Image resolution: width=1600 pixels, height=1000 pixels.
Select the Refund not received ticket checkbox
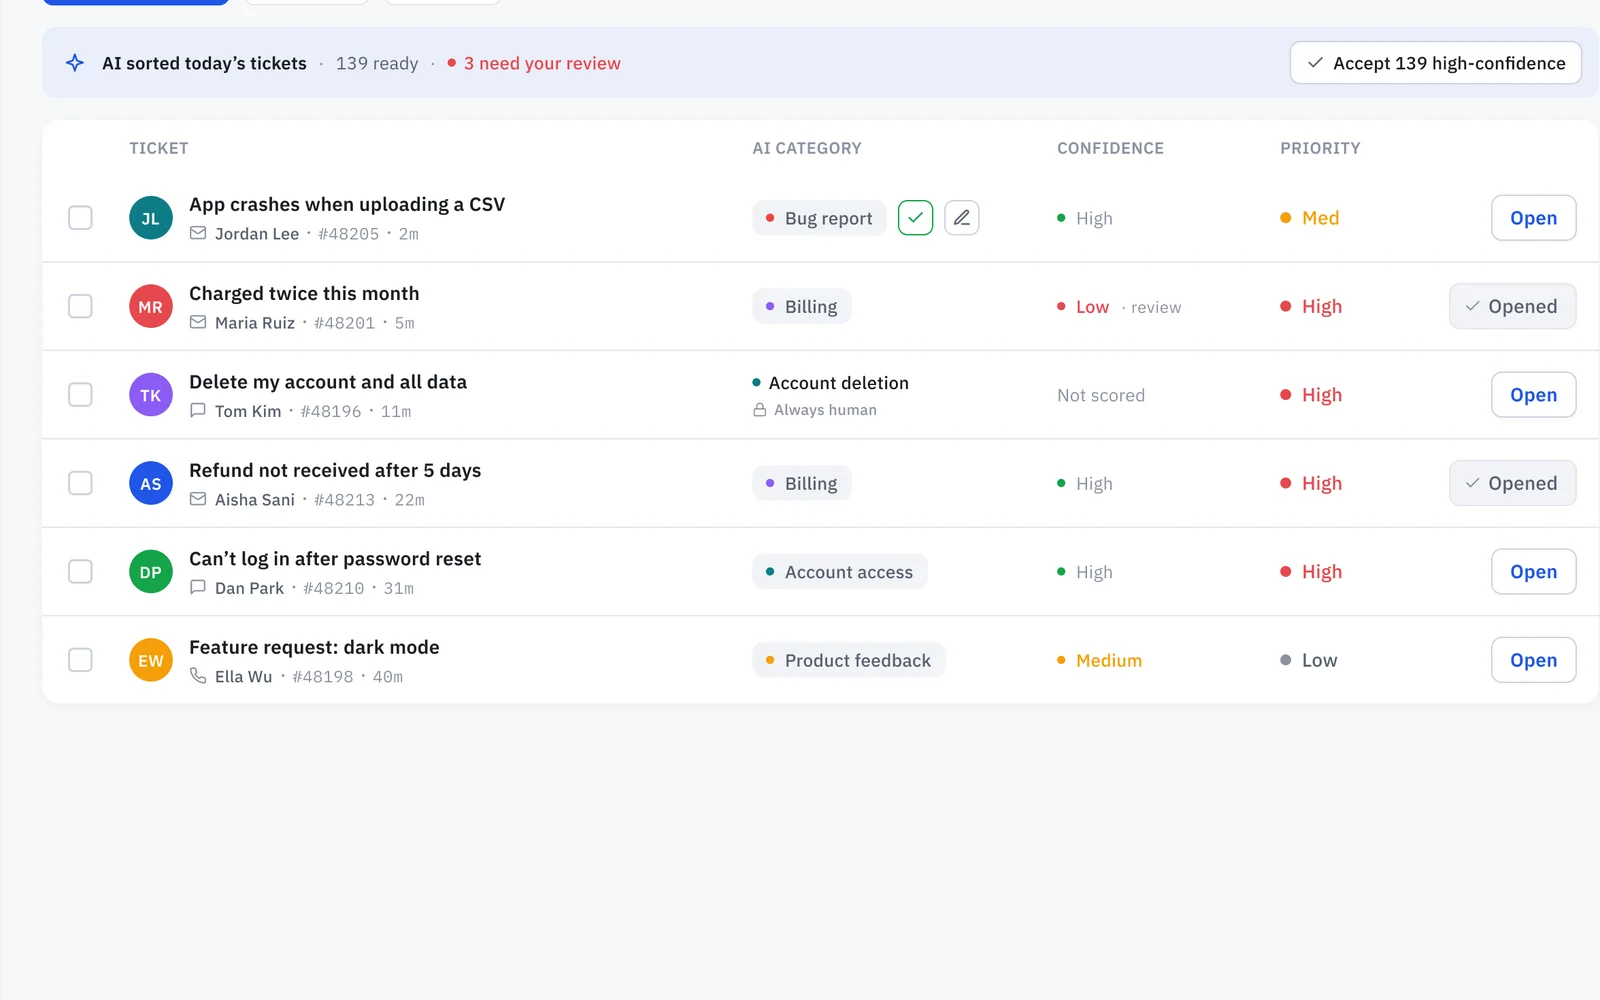(80, 483)
